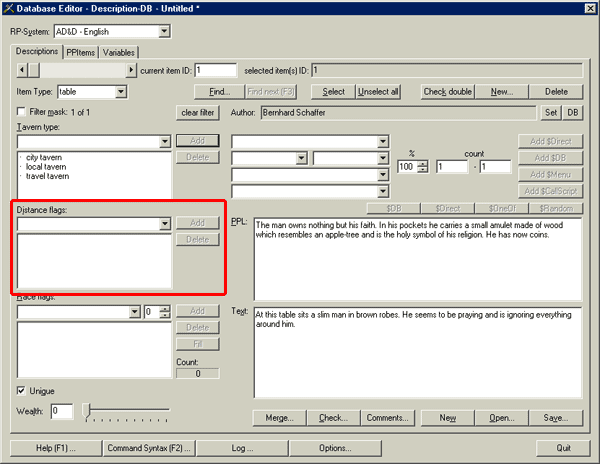This screenshot has width=600, height=464.
Task: Open the Item Type dropdown
Action: tap(121, 92)
